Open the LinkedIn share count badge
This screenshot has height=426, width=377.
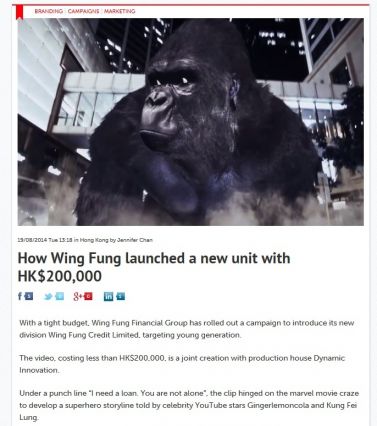121,296
